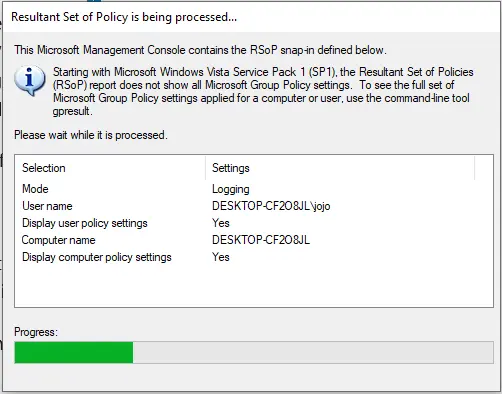Click the Progress label

[x=36, y=332]
